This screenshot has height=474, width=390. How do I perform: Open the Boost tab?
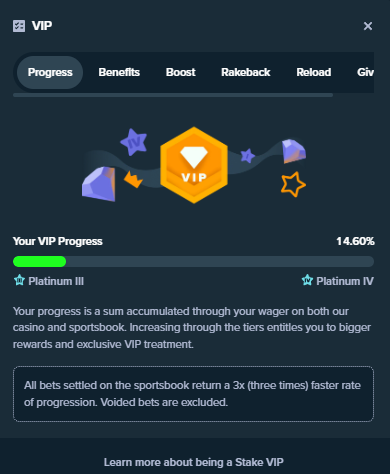(x=181, y=72)
